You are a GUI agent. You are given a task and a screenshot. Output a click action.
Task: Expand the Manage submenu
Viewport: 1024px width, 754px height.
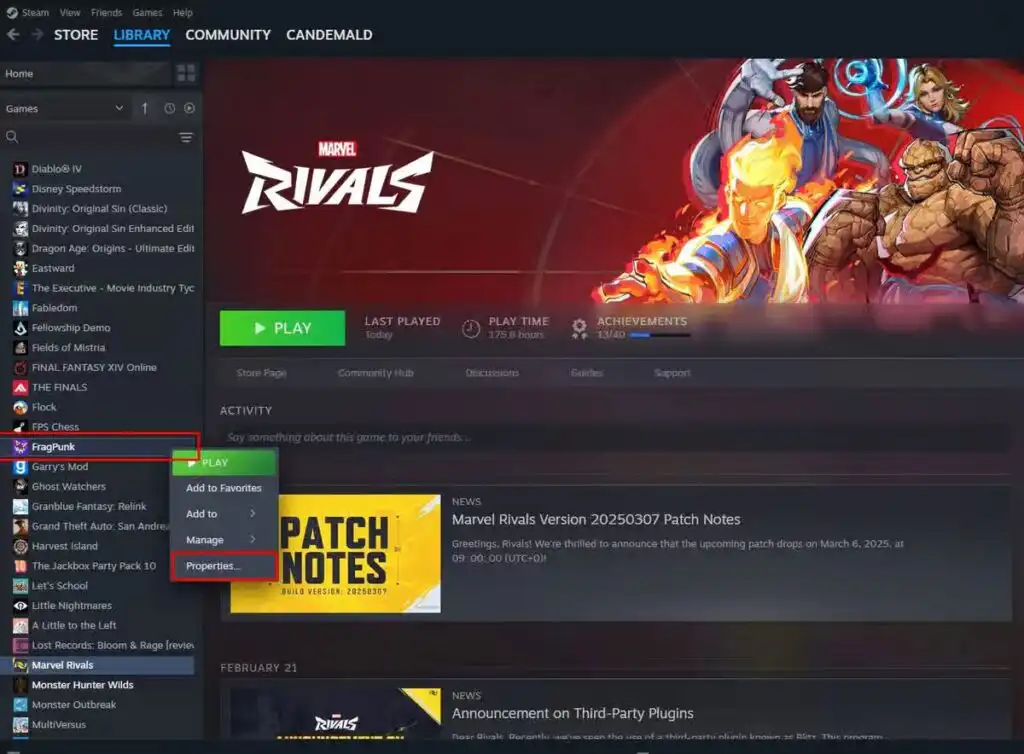[224, 540]
